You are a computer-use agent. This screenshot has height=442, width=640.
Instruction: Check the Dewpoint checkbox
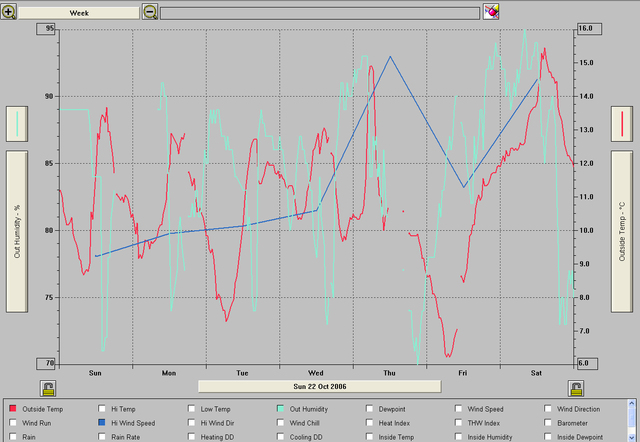370,409
